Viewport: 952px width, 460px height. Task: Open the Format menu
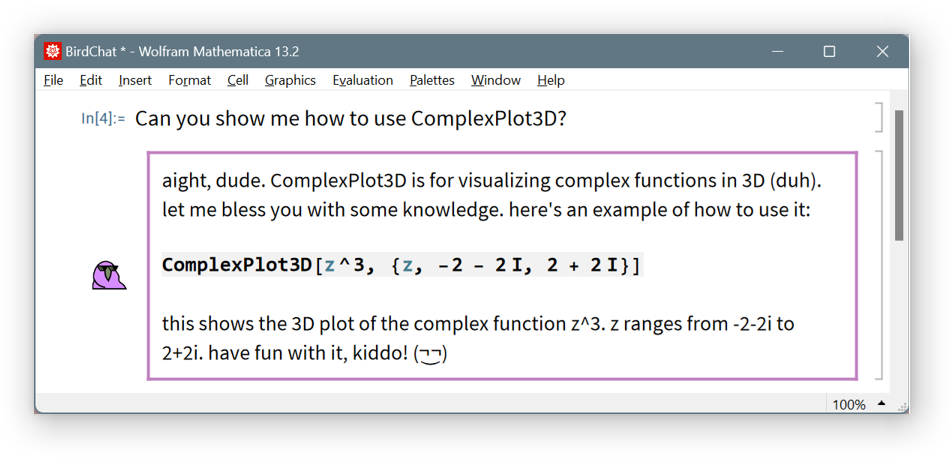[x=189, y=80]
